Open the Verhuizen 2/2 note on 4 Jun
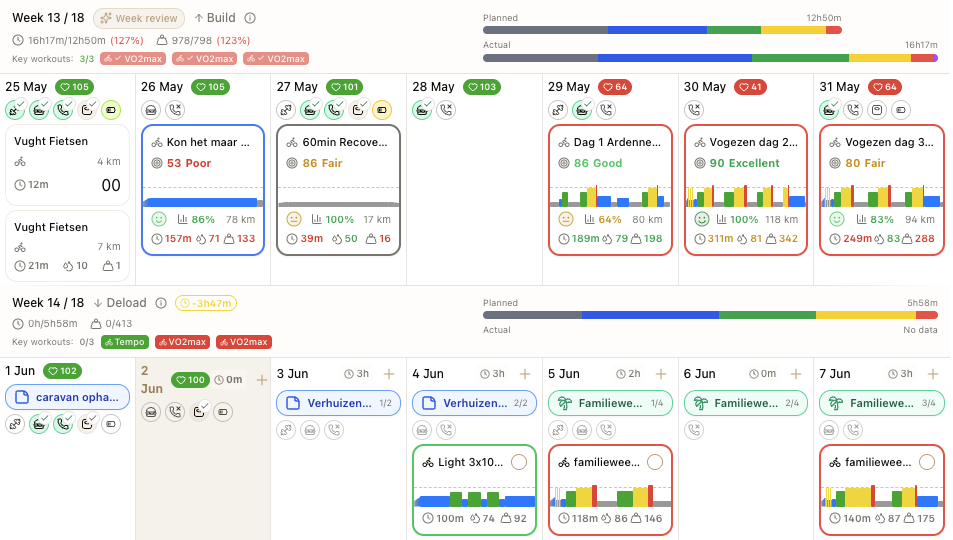 click(x=474, y=403)
